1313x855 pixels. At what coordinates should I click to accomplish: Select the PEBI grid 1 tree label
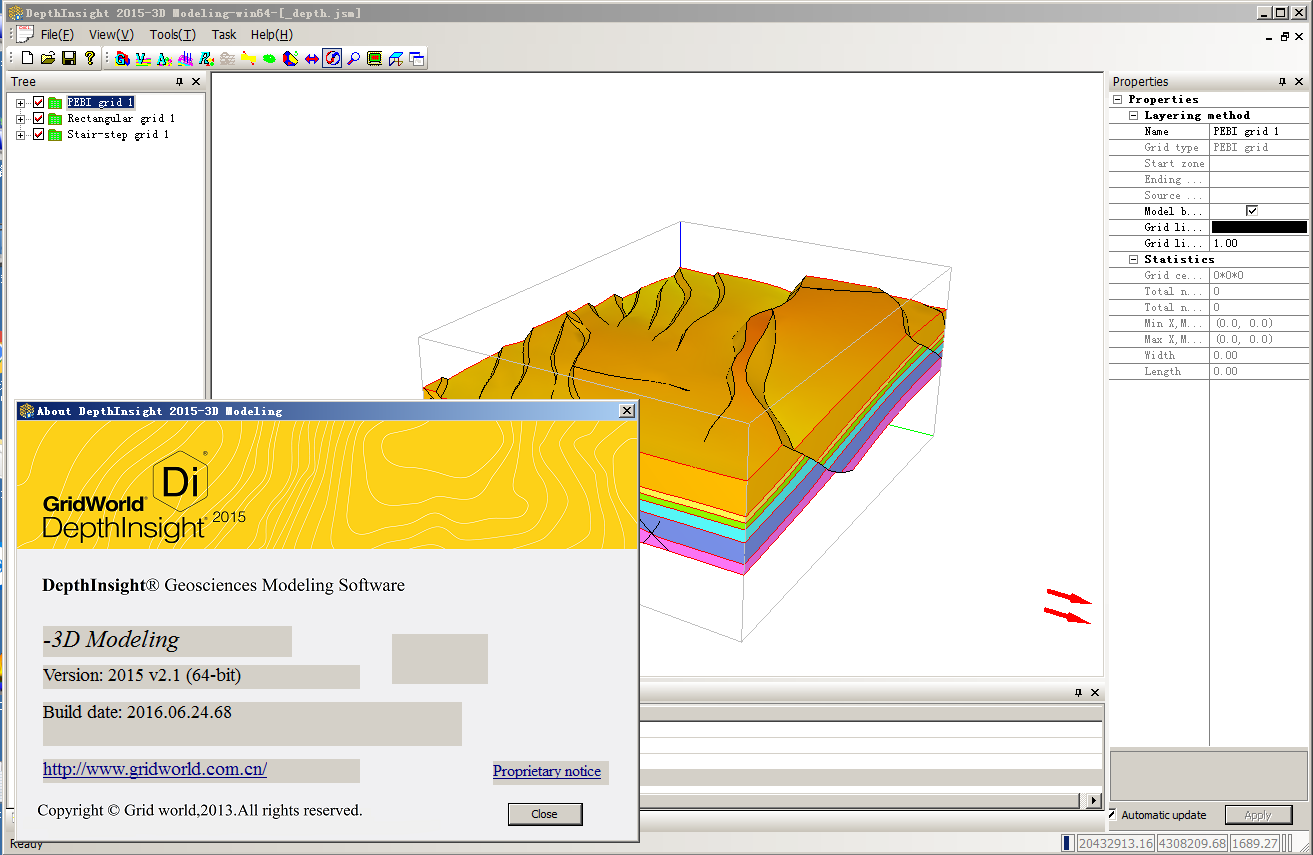(100, 103)
